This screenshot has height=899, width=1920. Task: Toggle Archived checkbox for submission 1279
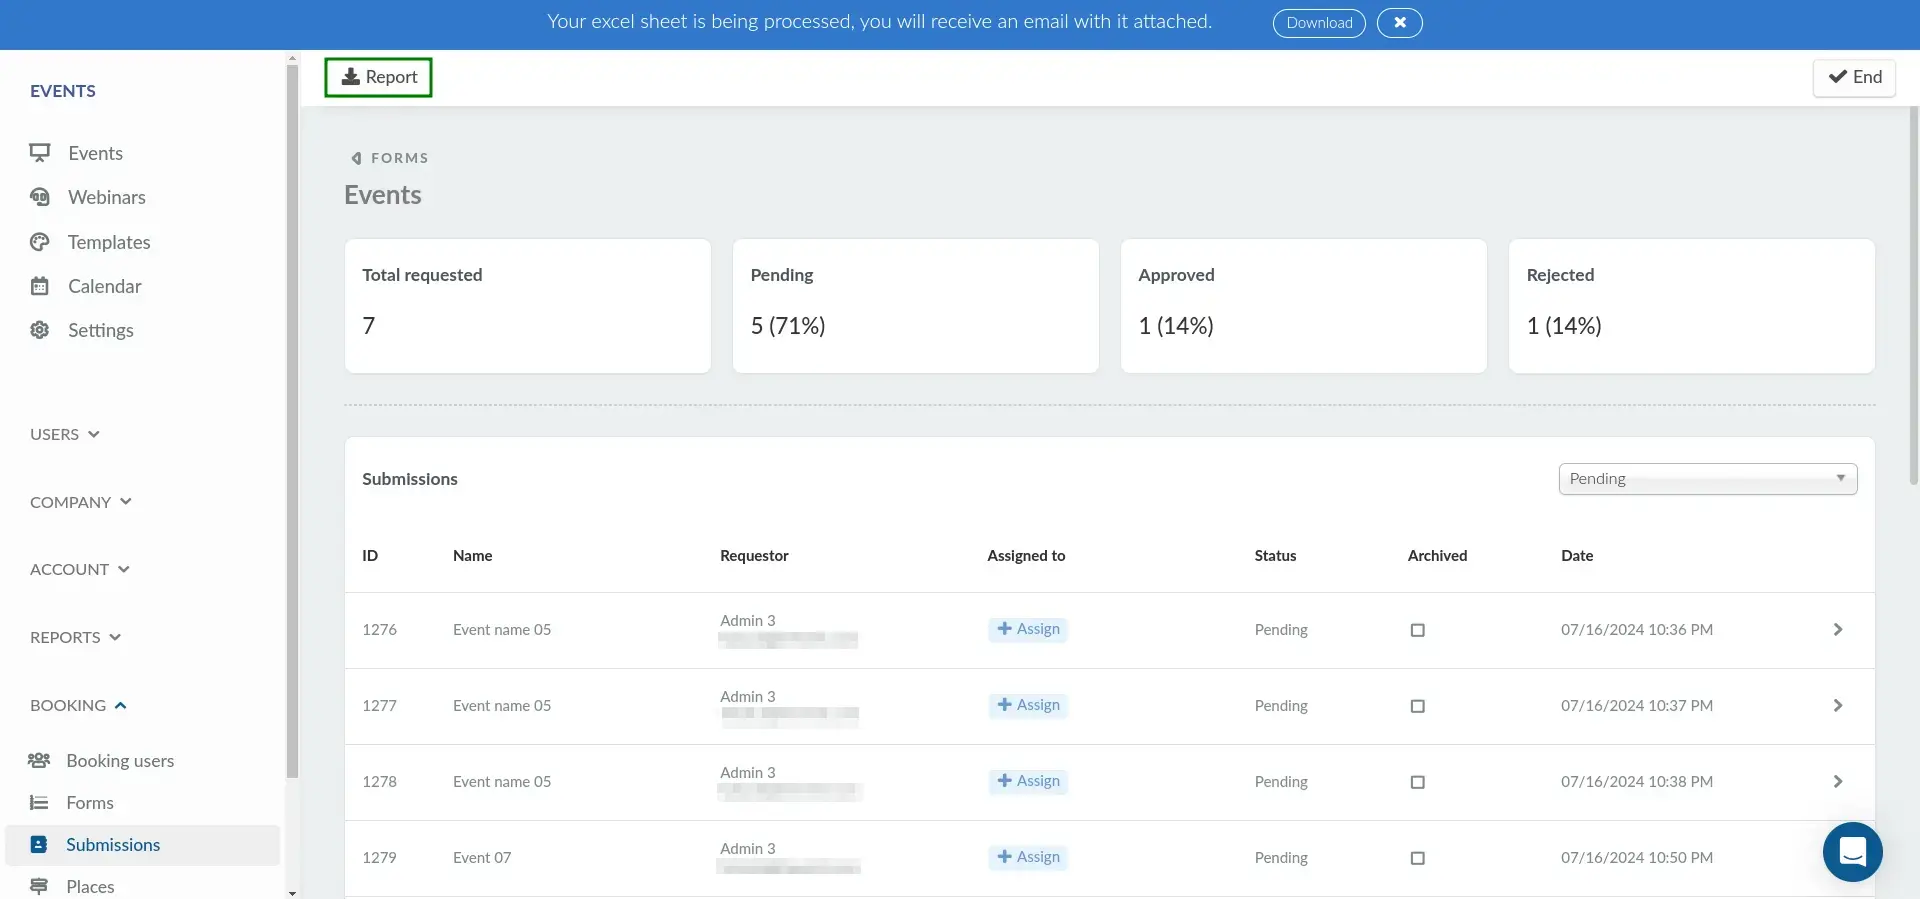click(x=1417, y=858)
